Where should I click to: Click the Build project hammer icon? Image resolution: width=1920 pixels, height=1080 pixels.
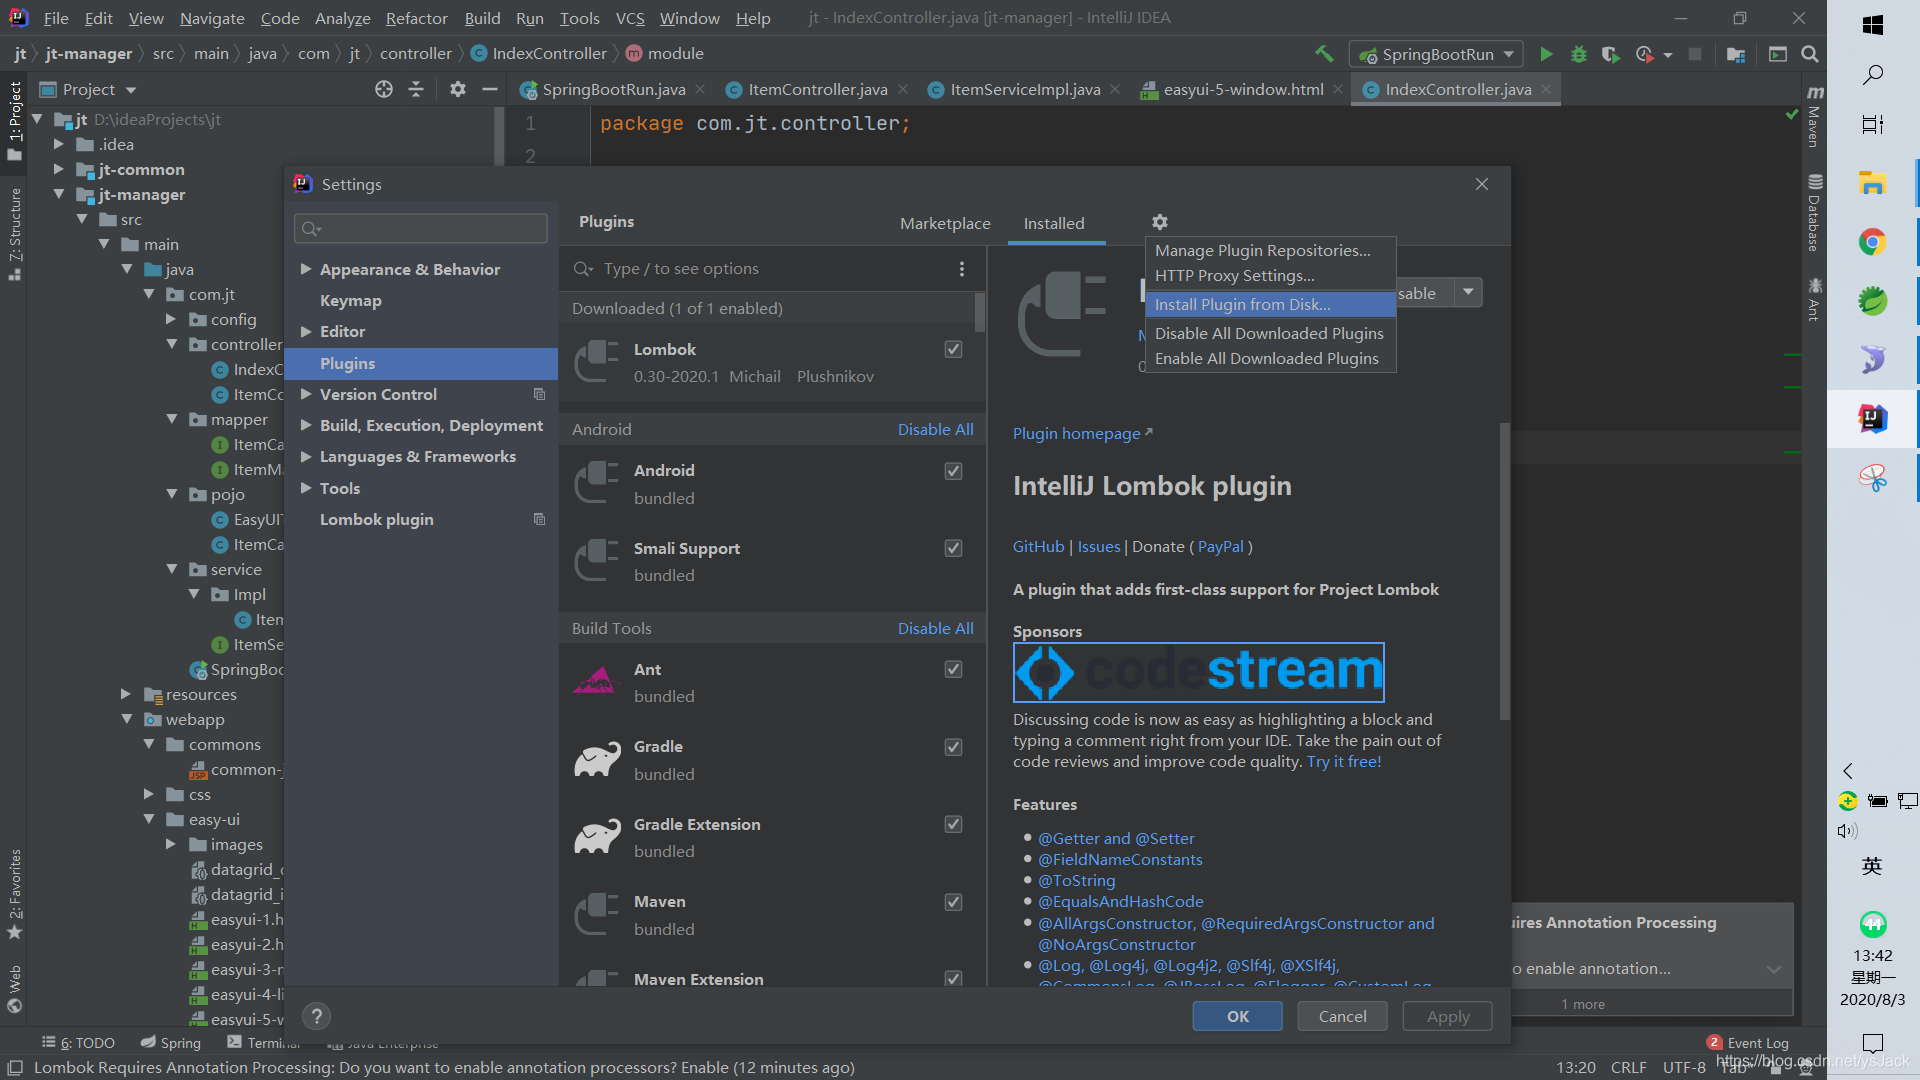1324,54
